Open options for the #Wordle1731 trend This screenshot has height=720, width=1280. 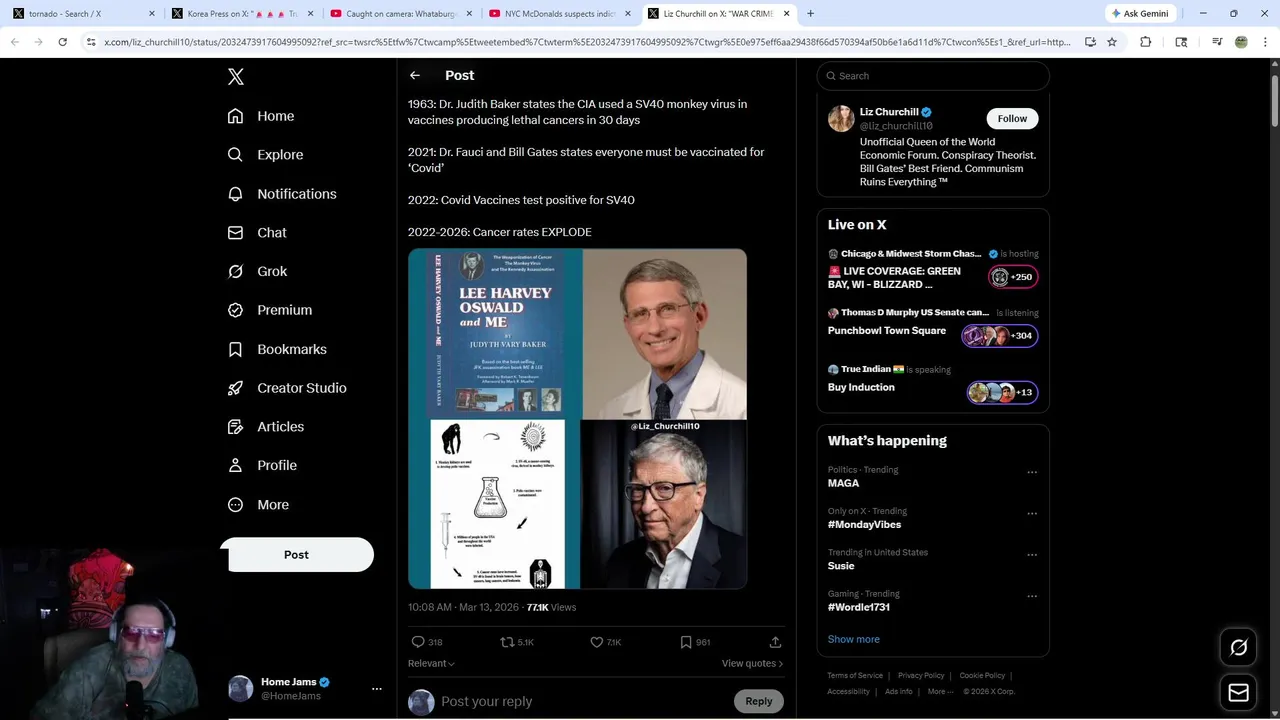point(1032,596)
